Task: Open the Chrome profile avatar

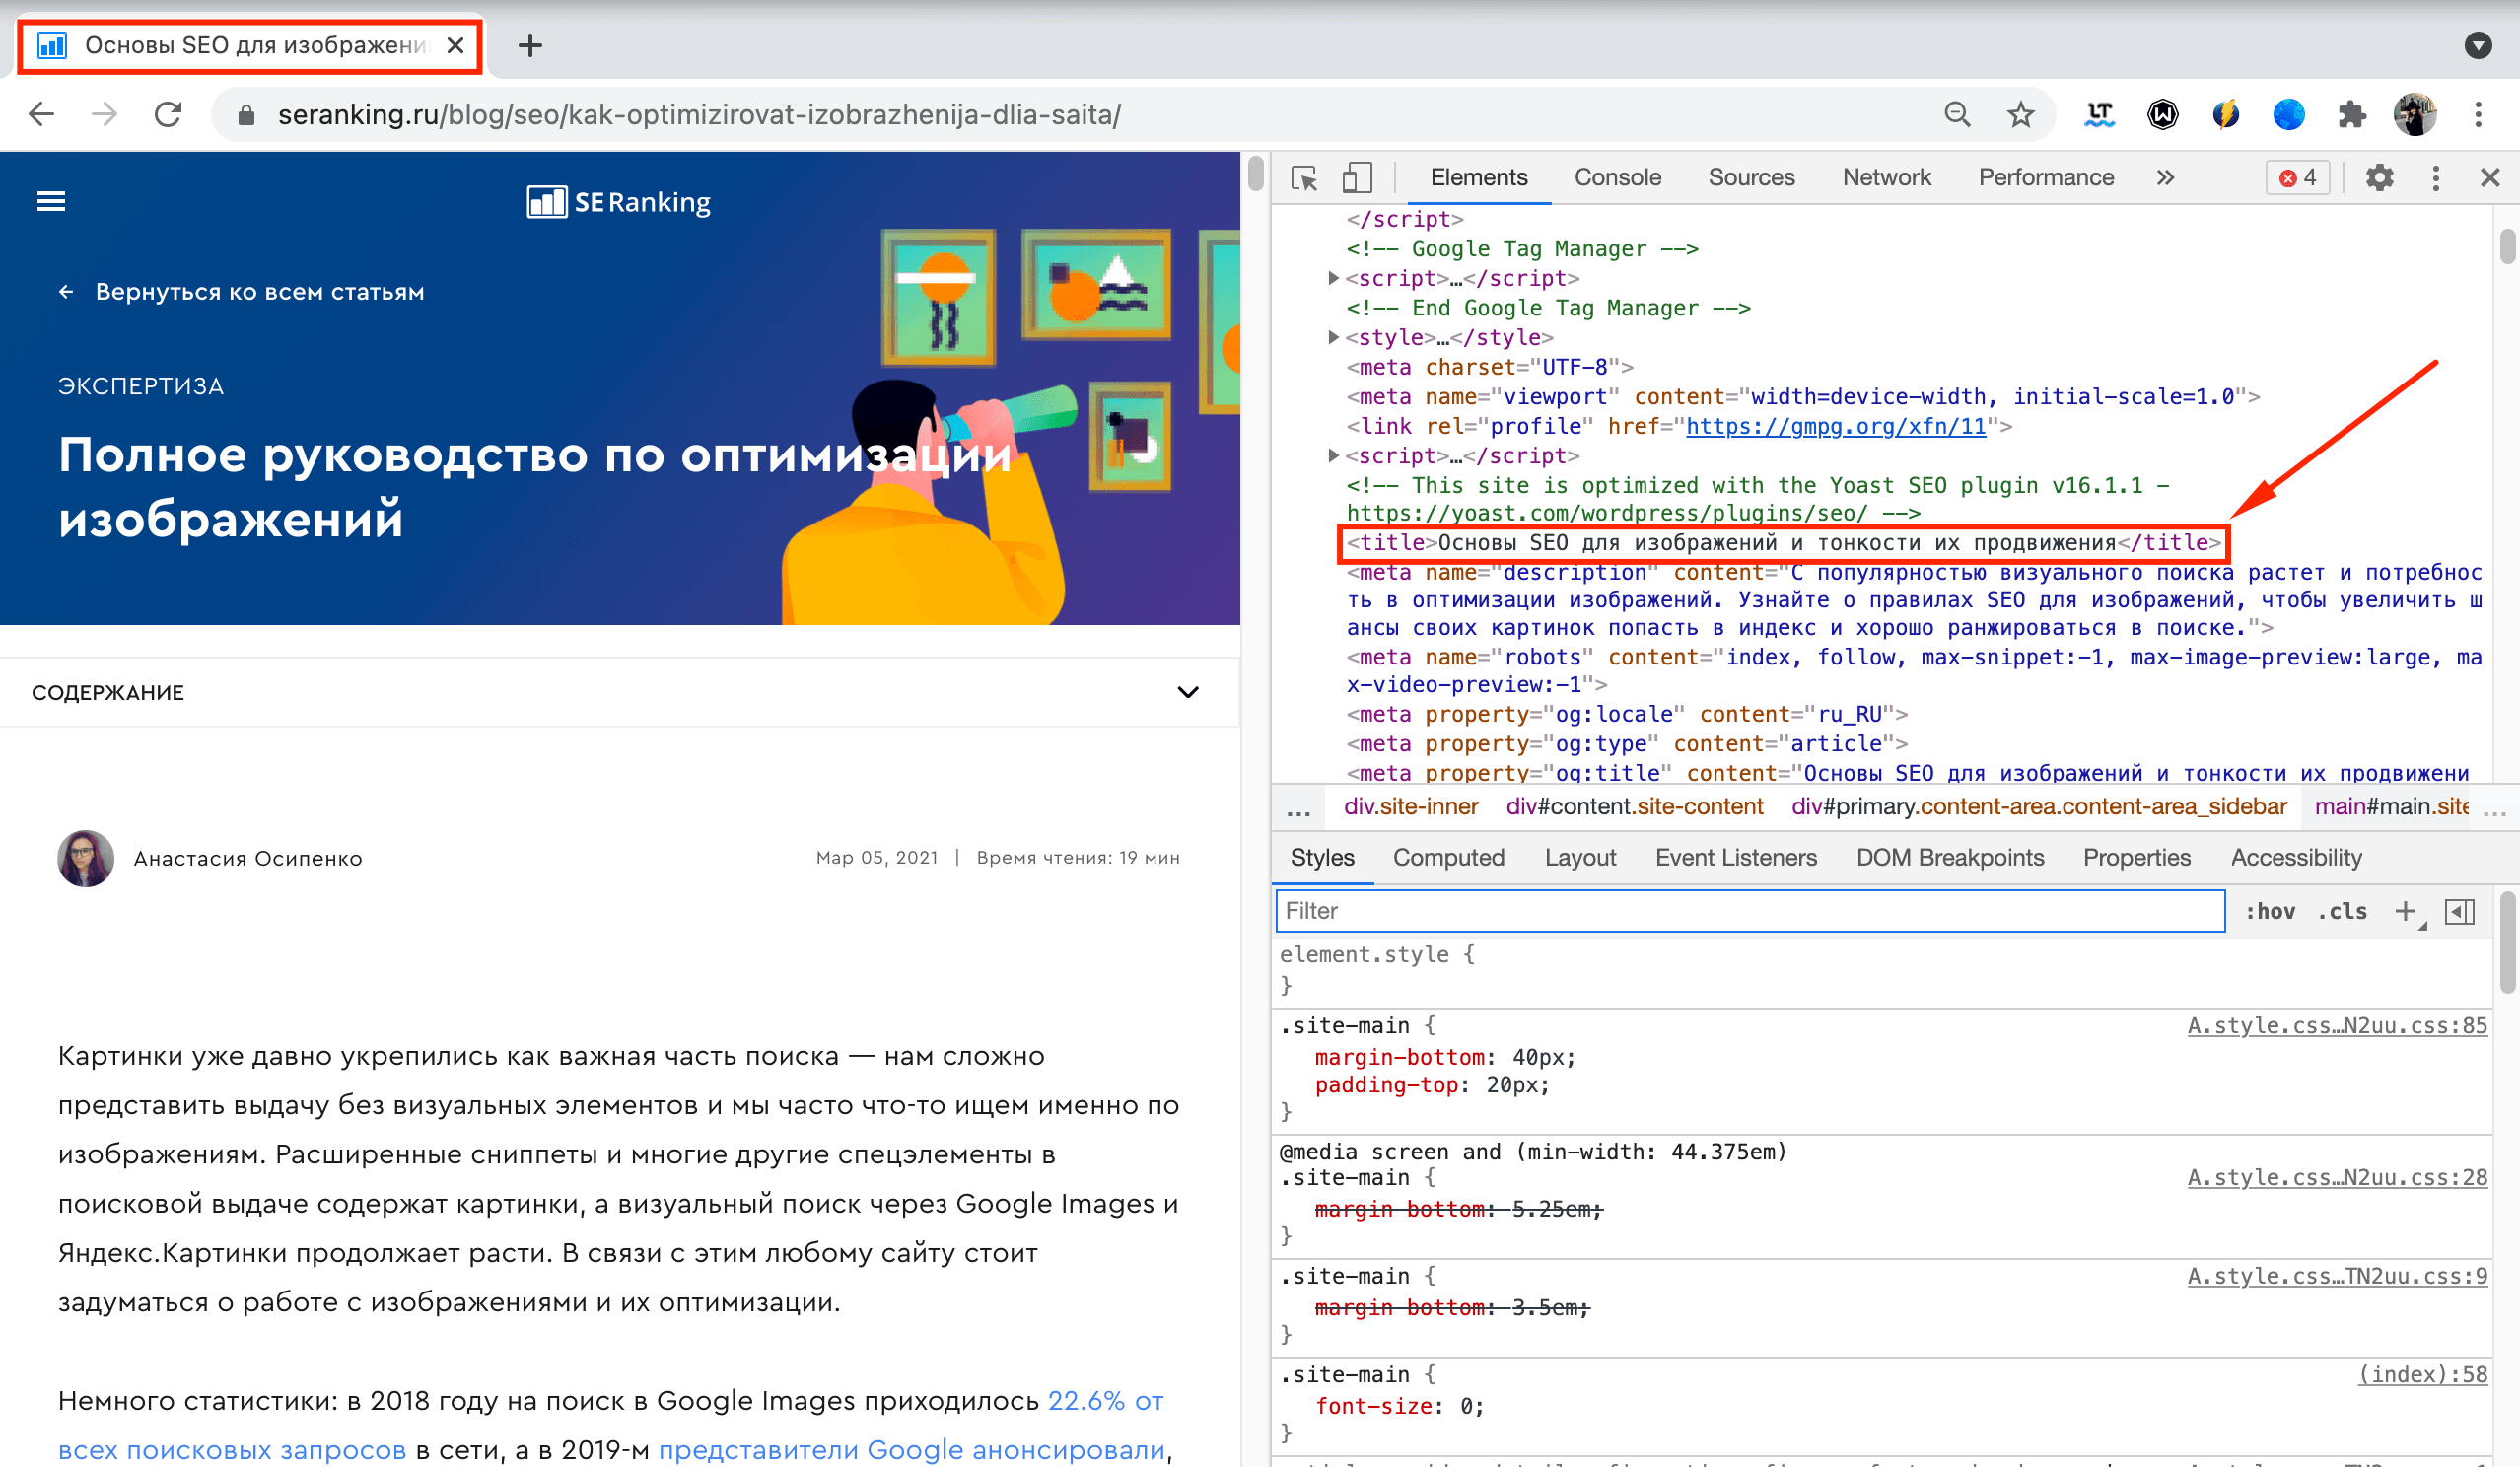Action: [x=2414, y=114]
